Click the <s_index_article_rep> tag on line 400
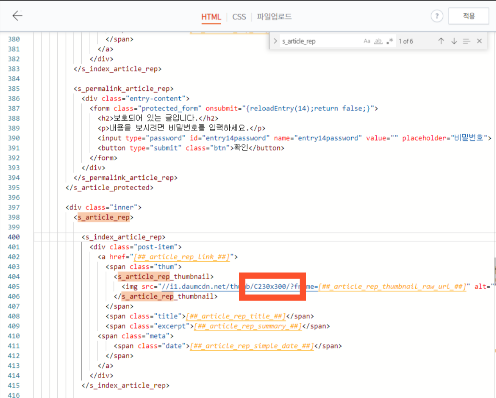Viewport: 496px width, 398px height. tap(124, 237)
